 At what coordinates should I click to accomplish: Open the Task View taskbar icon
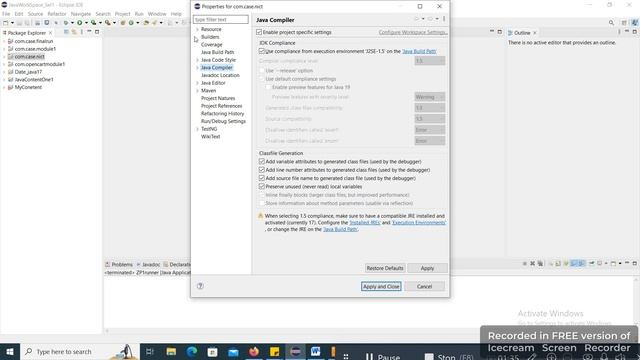(x=150, y=351)
